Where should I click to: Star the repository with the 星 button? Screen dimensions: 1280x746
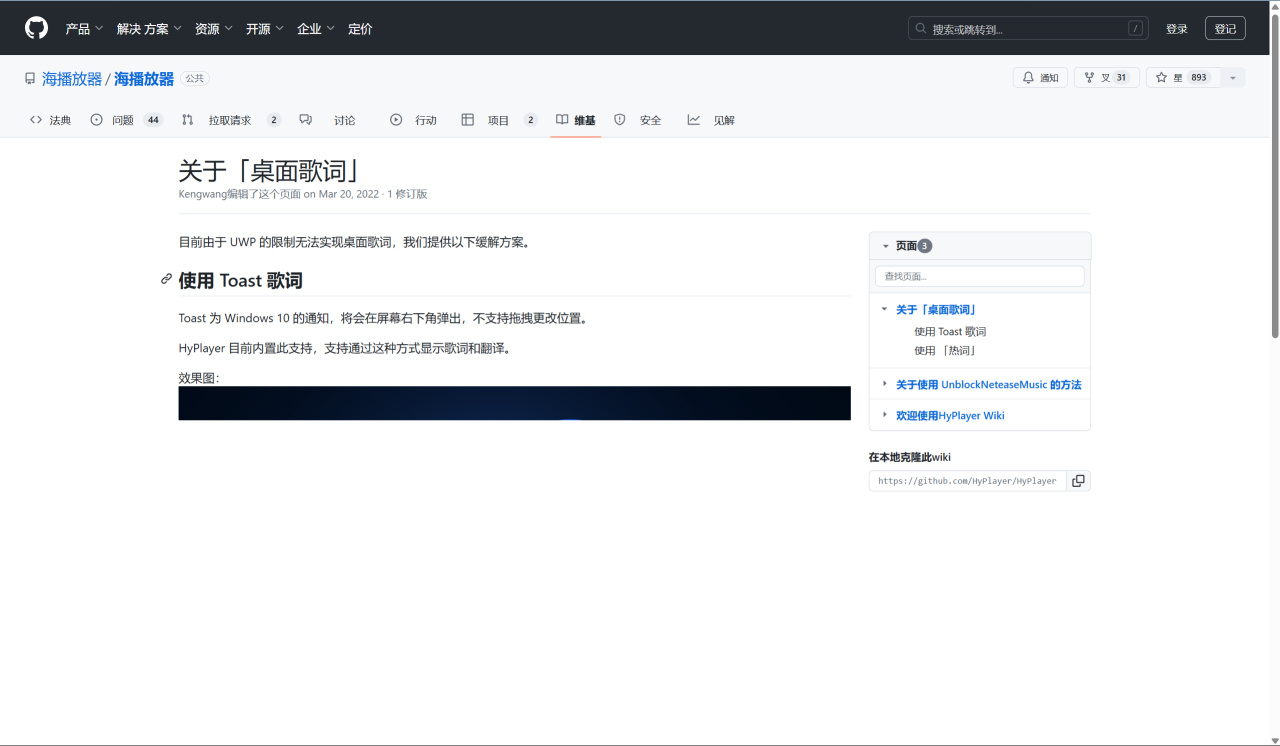pyautogui.click(x=1183, y=78)
